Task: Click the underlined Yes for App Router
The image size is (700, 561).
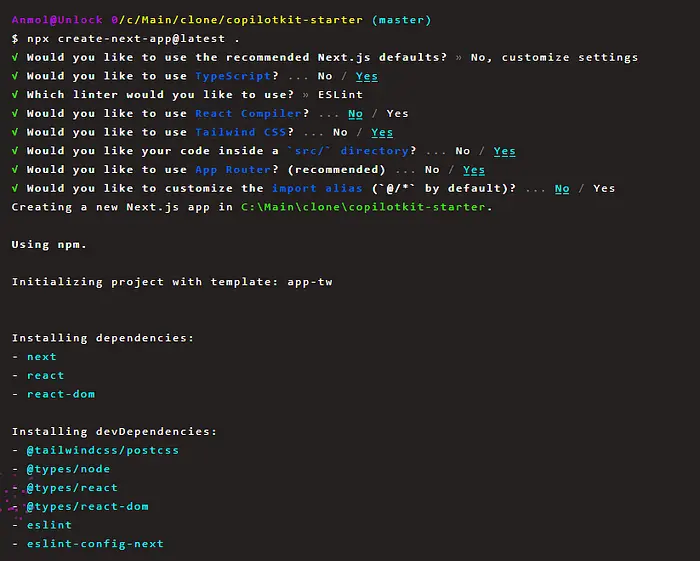Action: [x=474, y=170]
